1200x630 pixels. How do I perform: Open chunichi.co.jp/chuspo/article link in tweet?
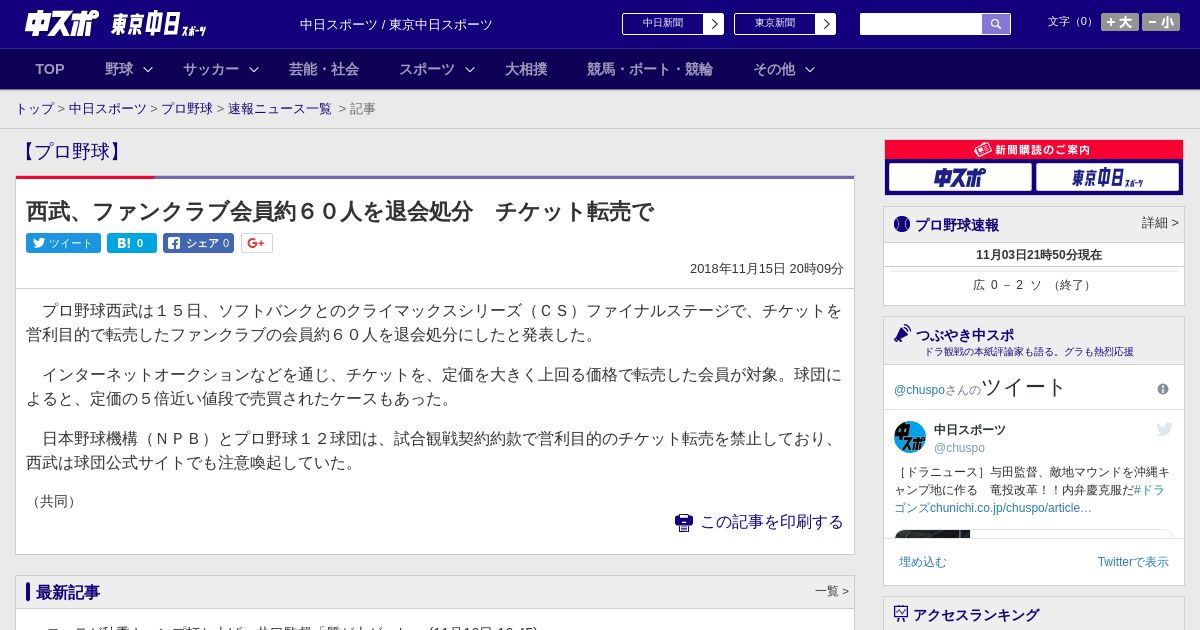pos(1010,508)
